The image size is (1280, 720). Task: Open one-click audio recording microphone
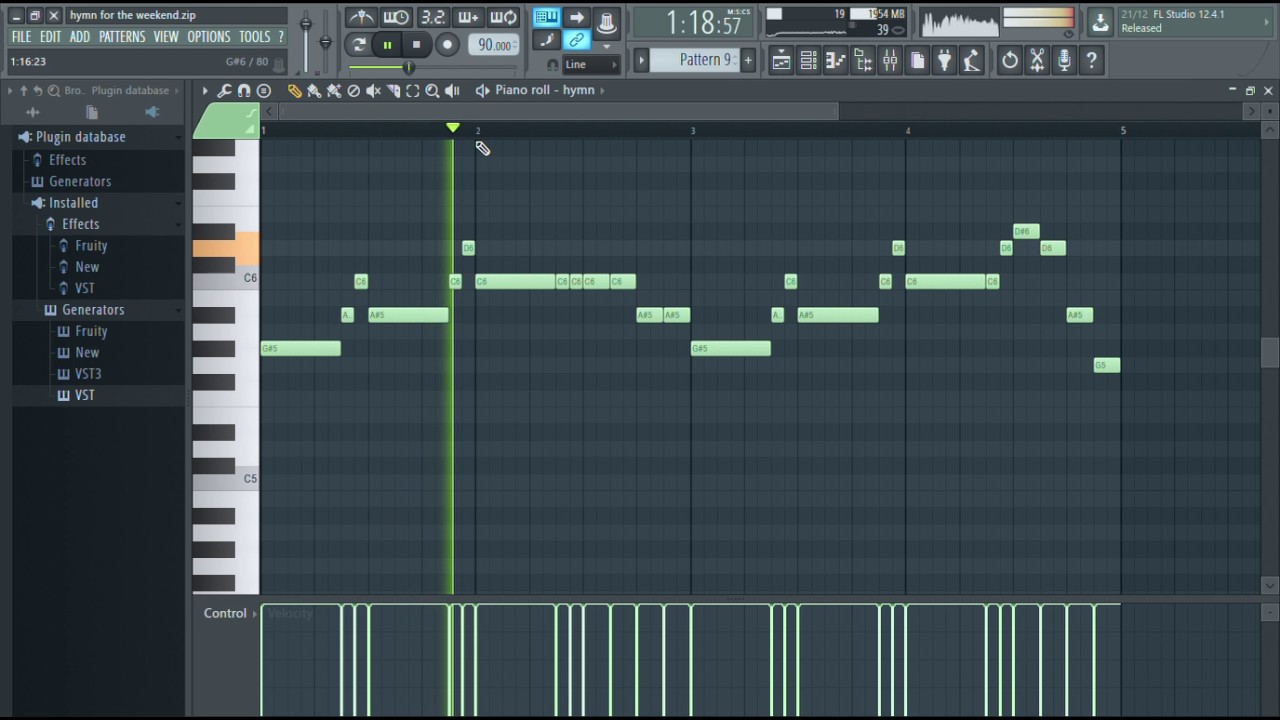(1064, 61)
